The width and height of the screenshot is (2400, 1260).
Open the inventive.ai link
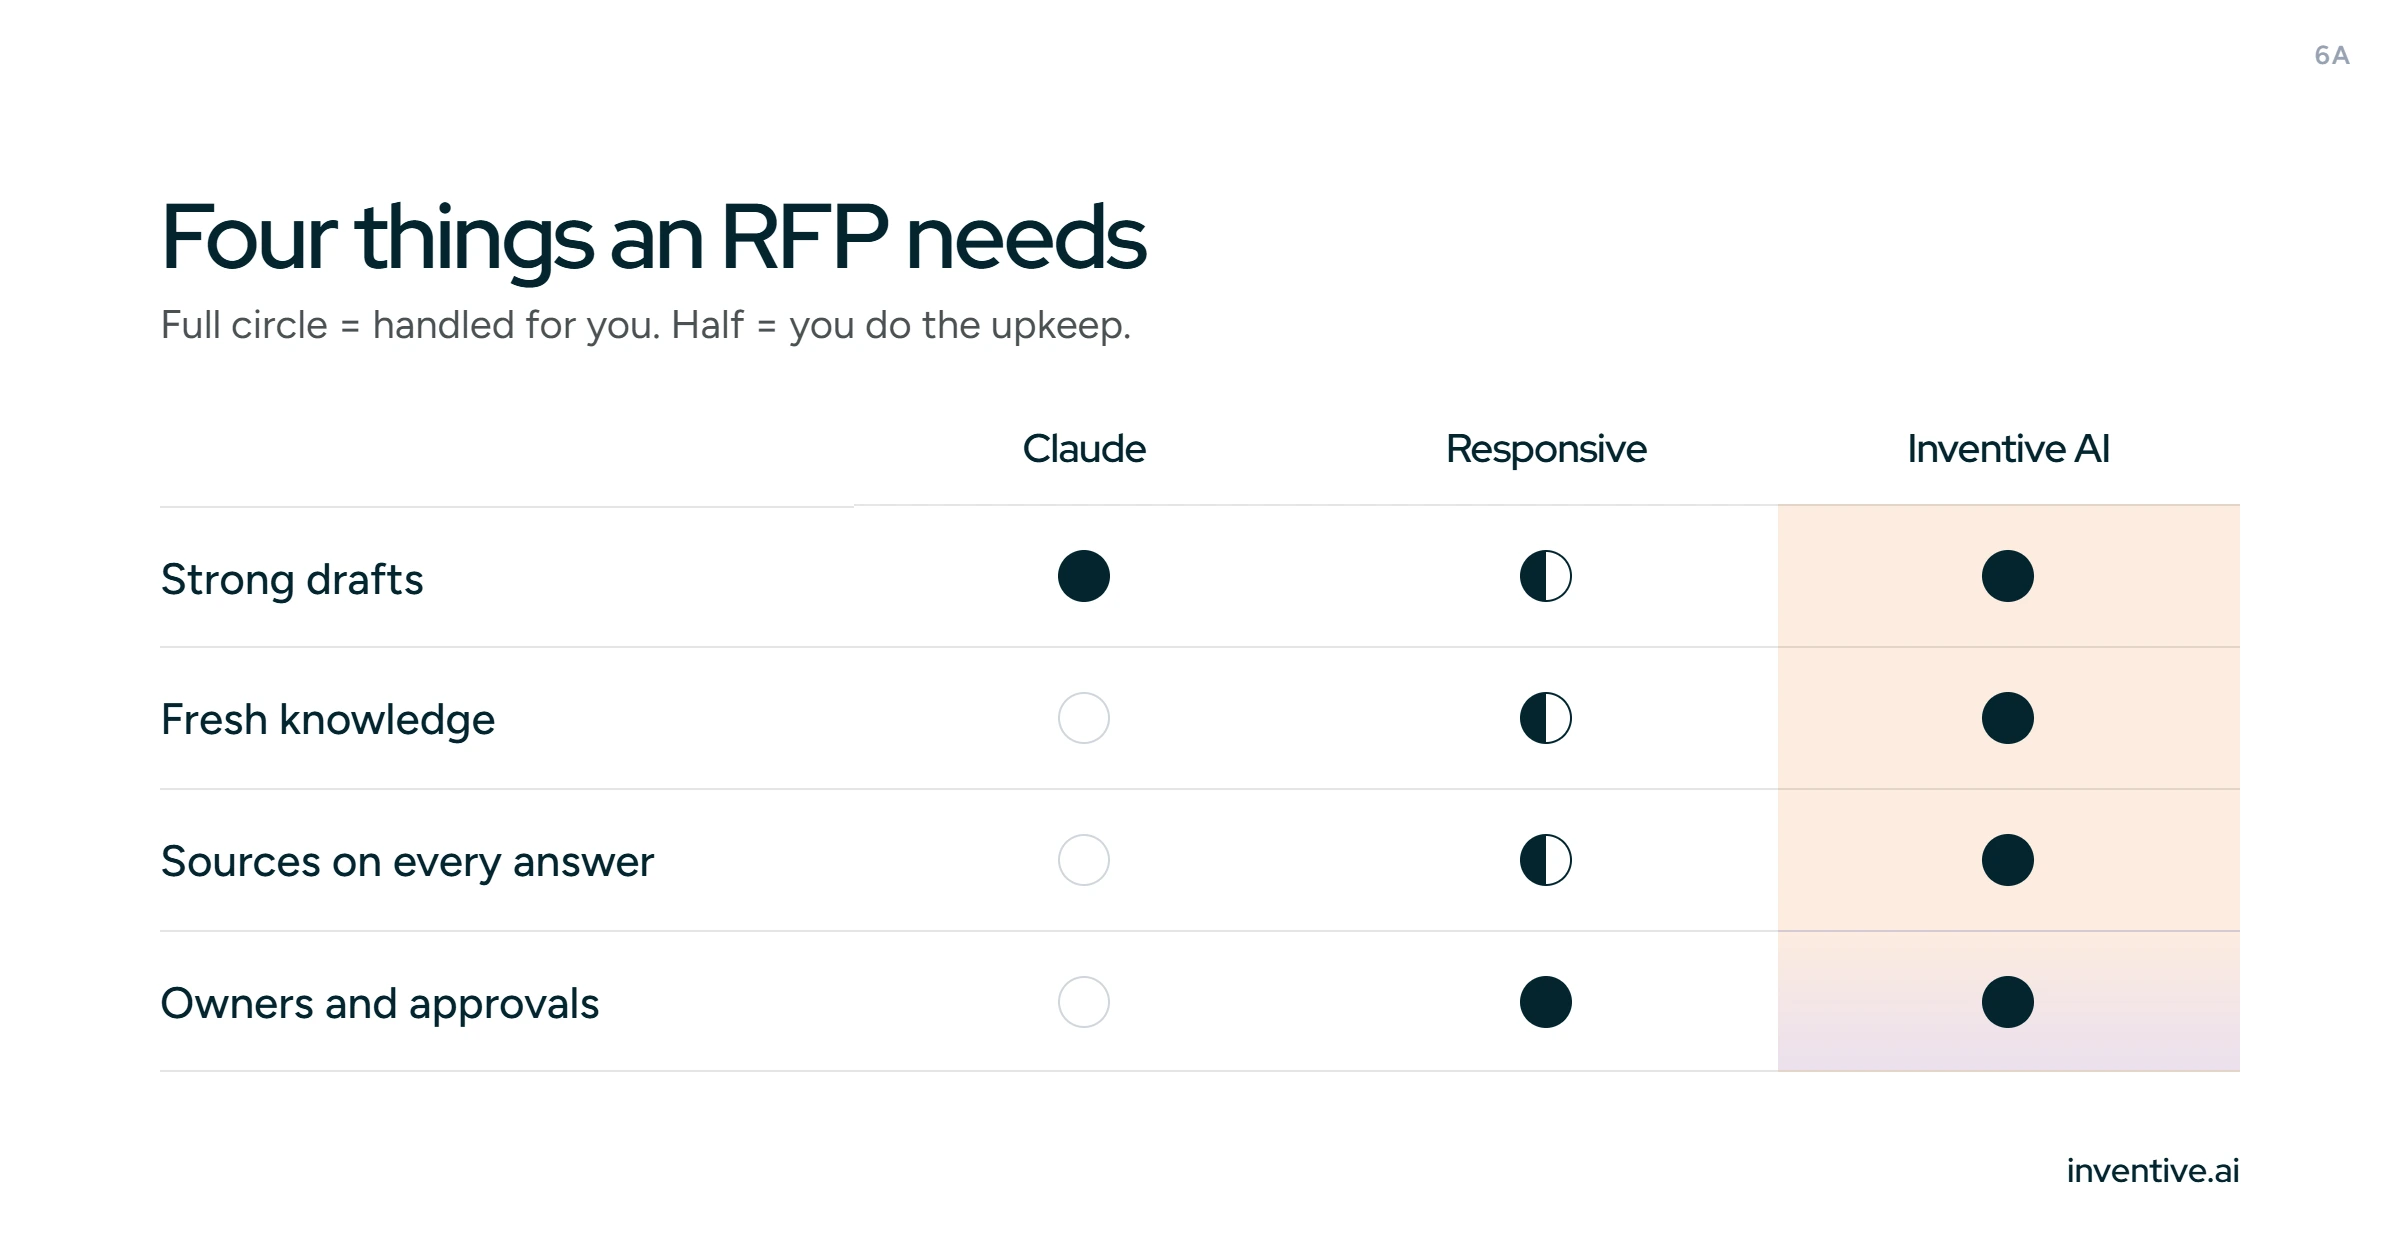[x=2153, y=1170]
